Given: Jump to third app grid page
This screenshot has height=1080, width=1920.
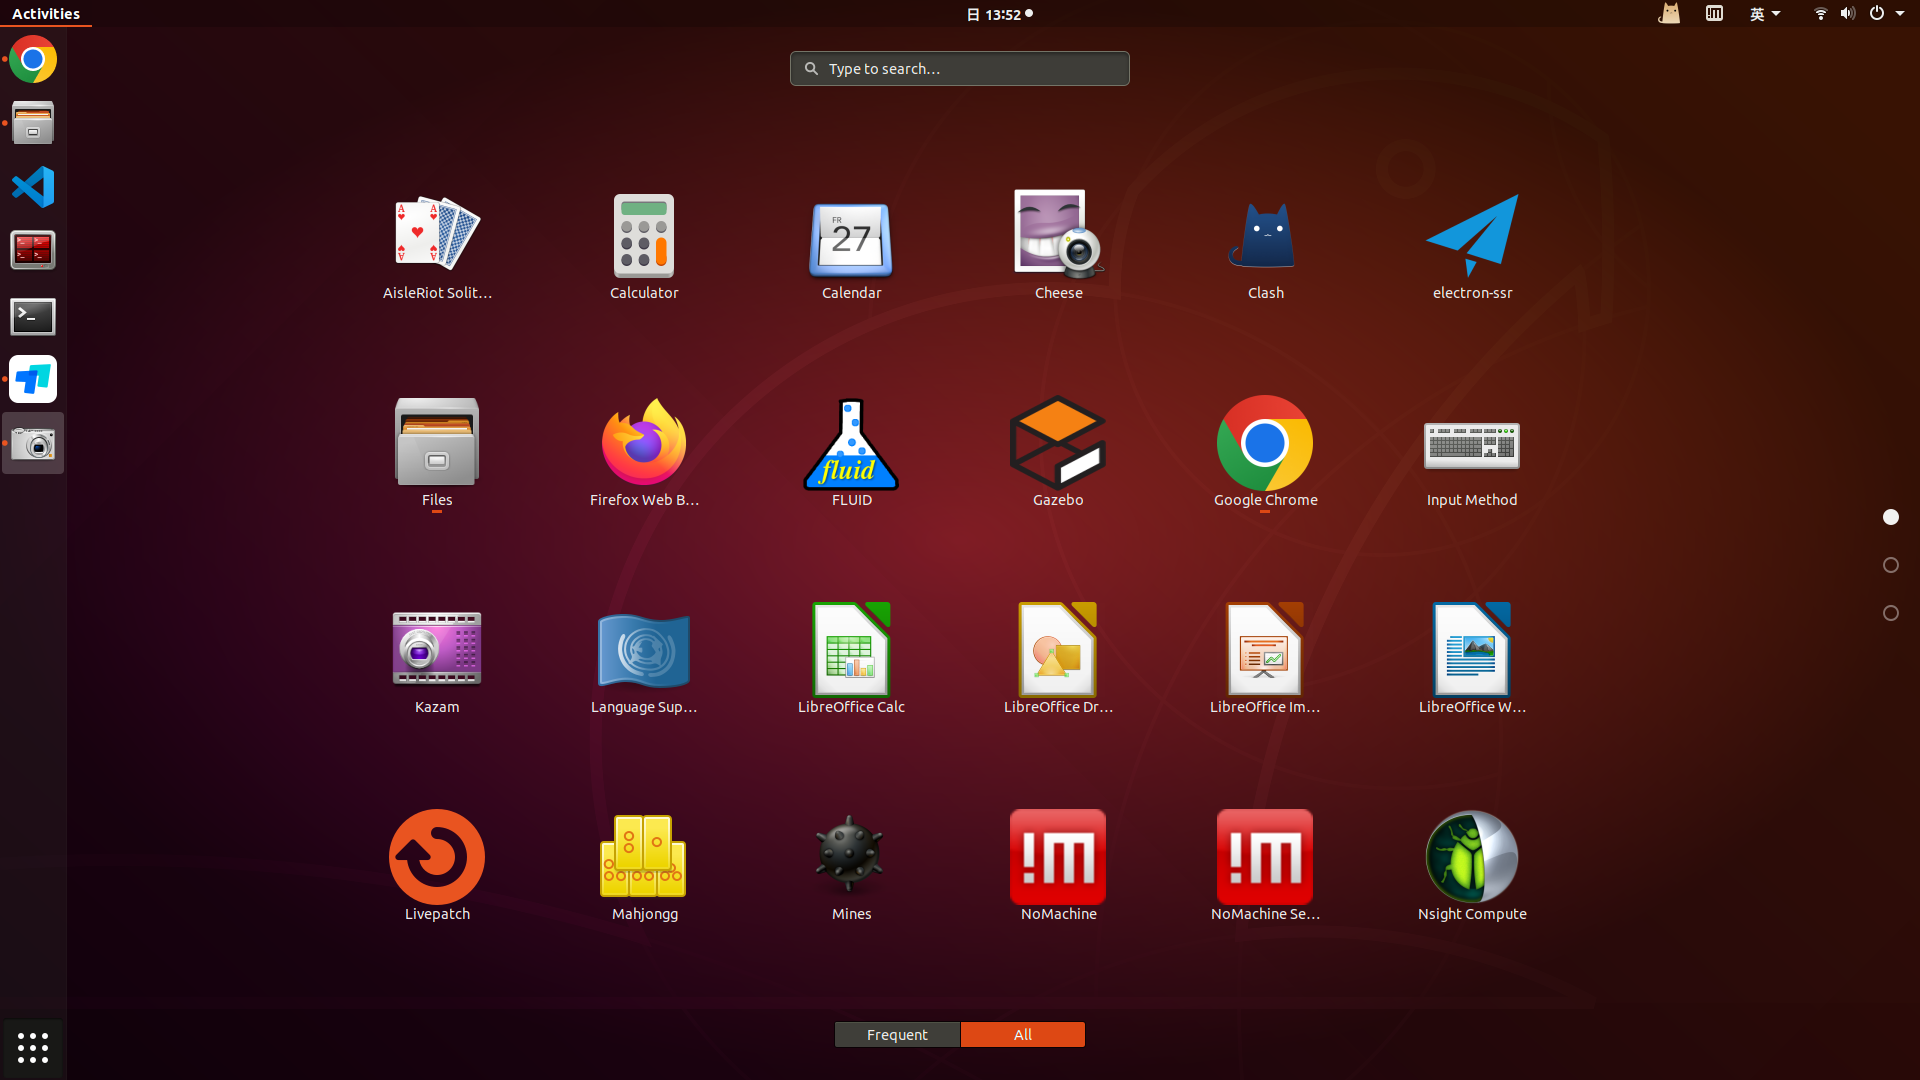Looking at the screenshot, I should coord(1890,613).
